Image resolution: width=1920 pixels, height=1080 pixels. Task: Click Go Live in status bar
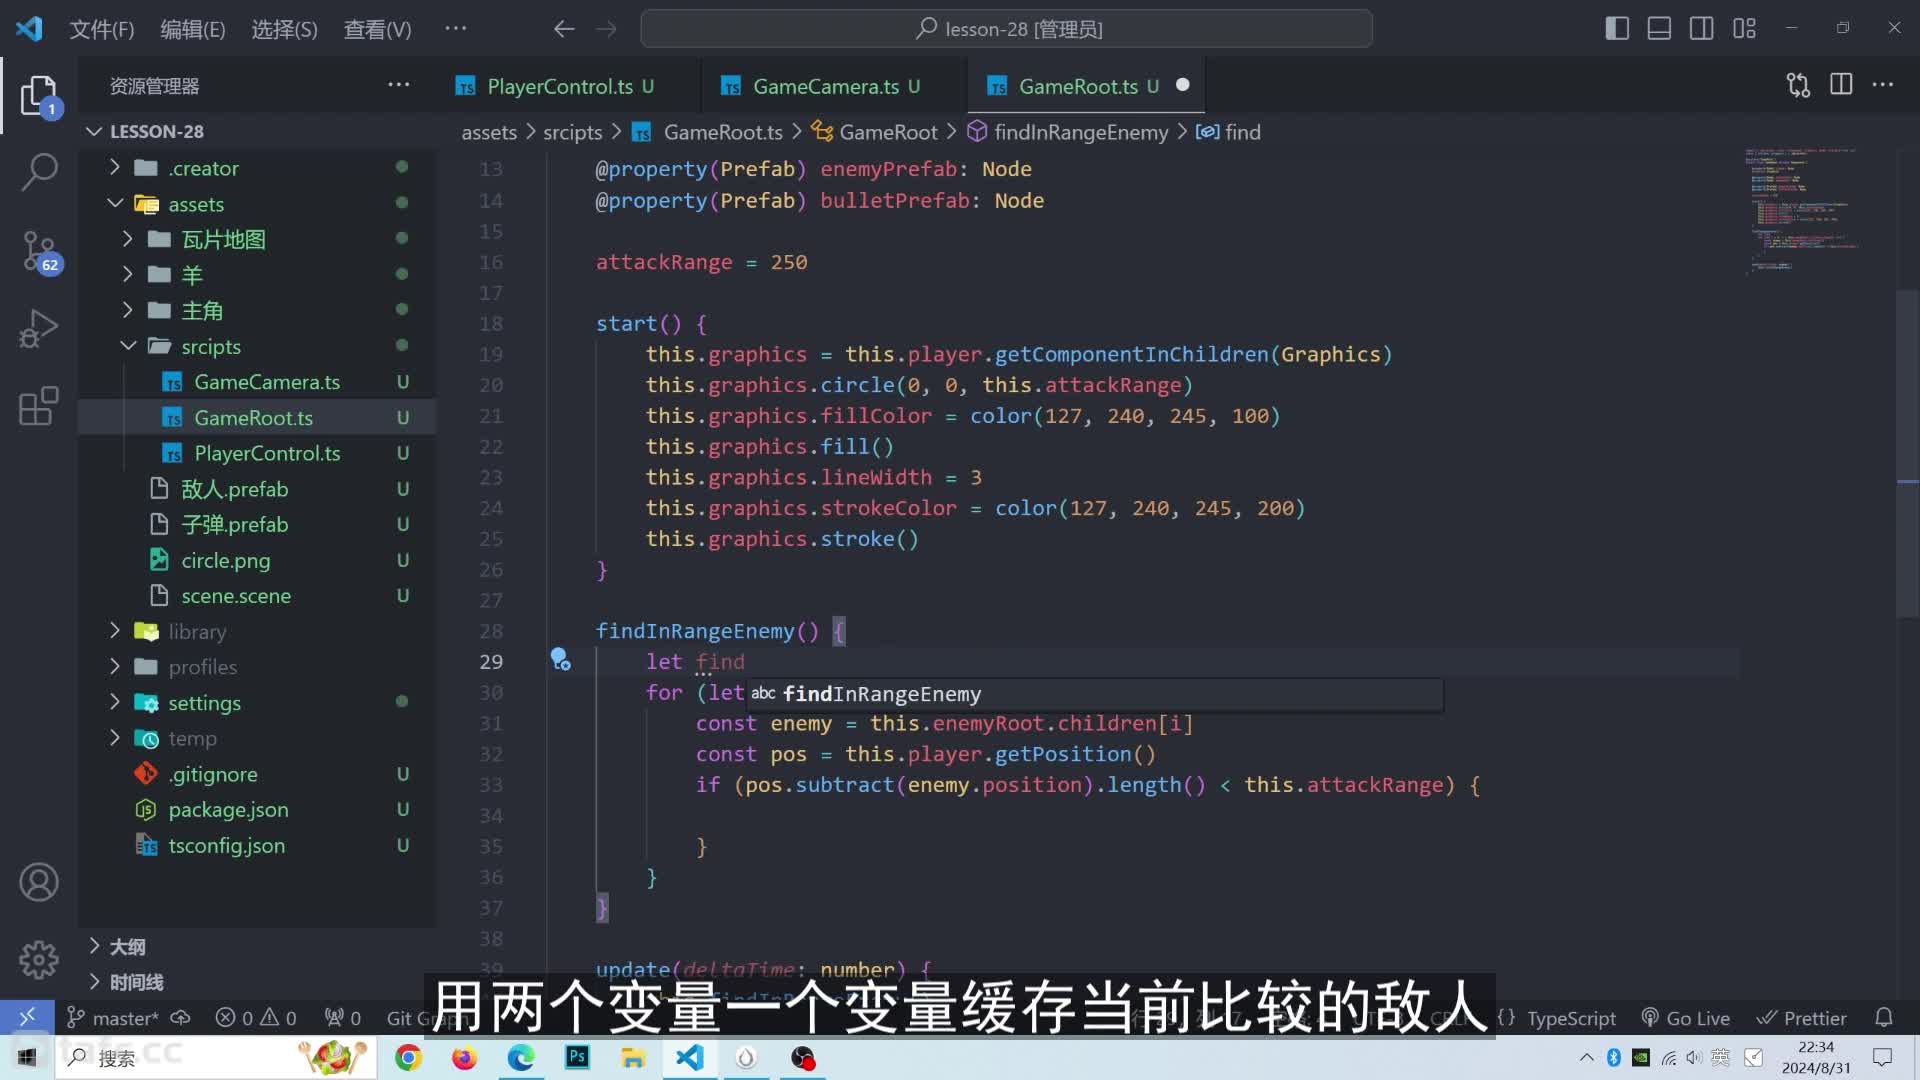click(1686, 1018)
